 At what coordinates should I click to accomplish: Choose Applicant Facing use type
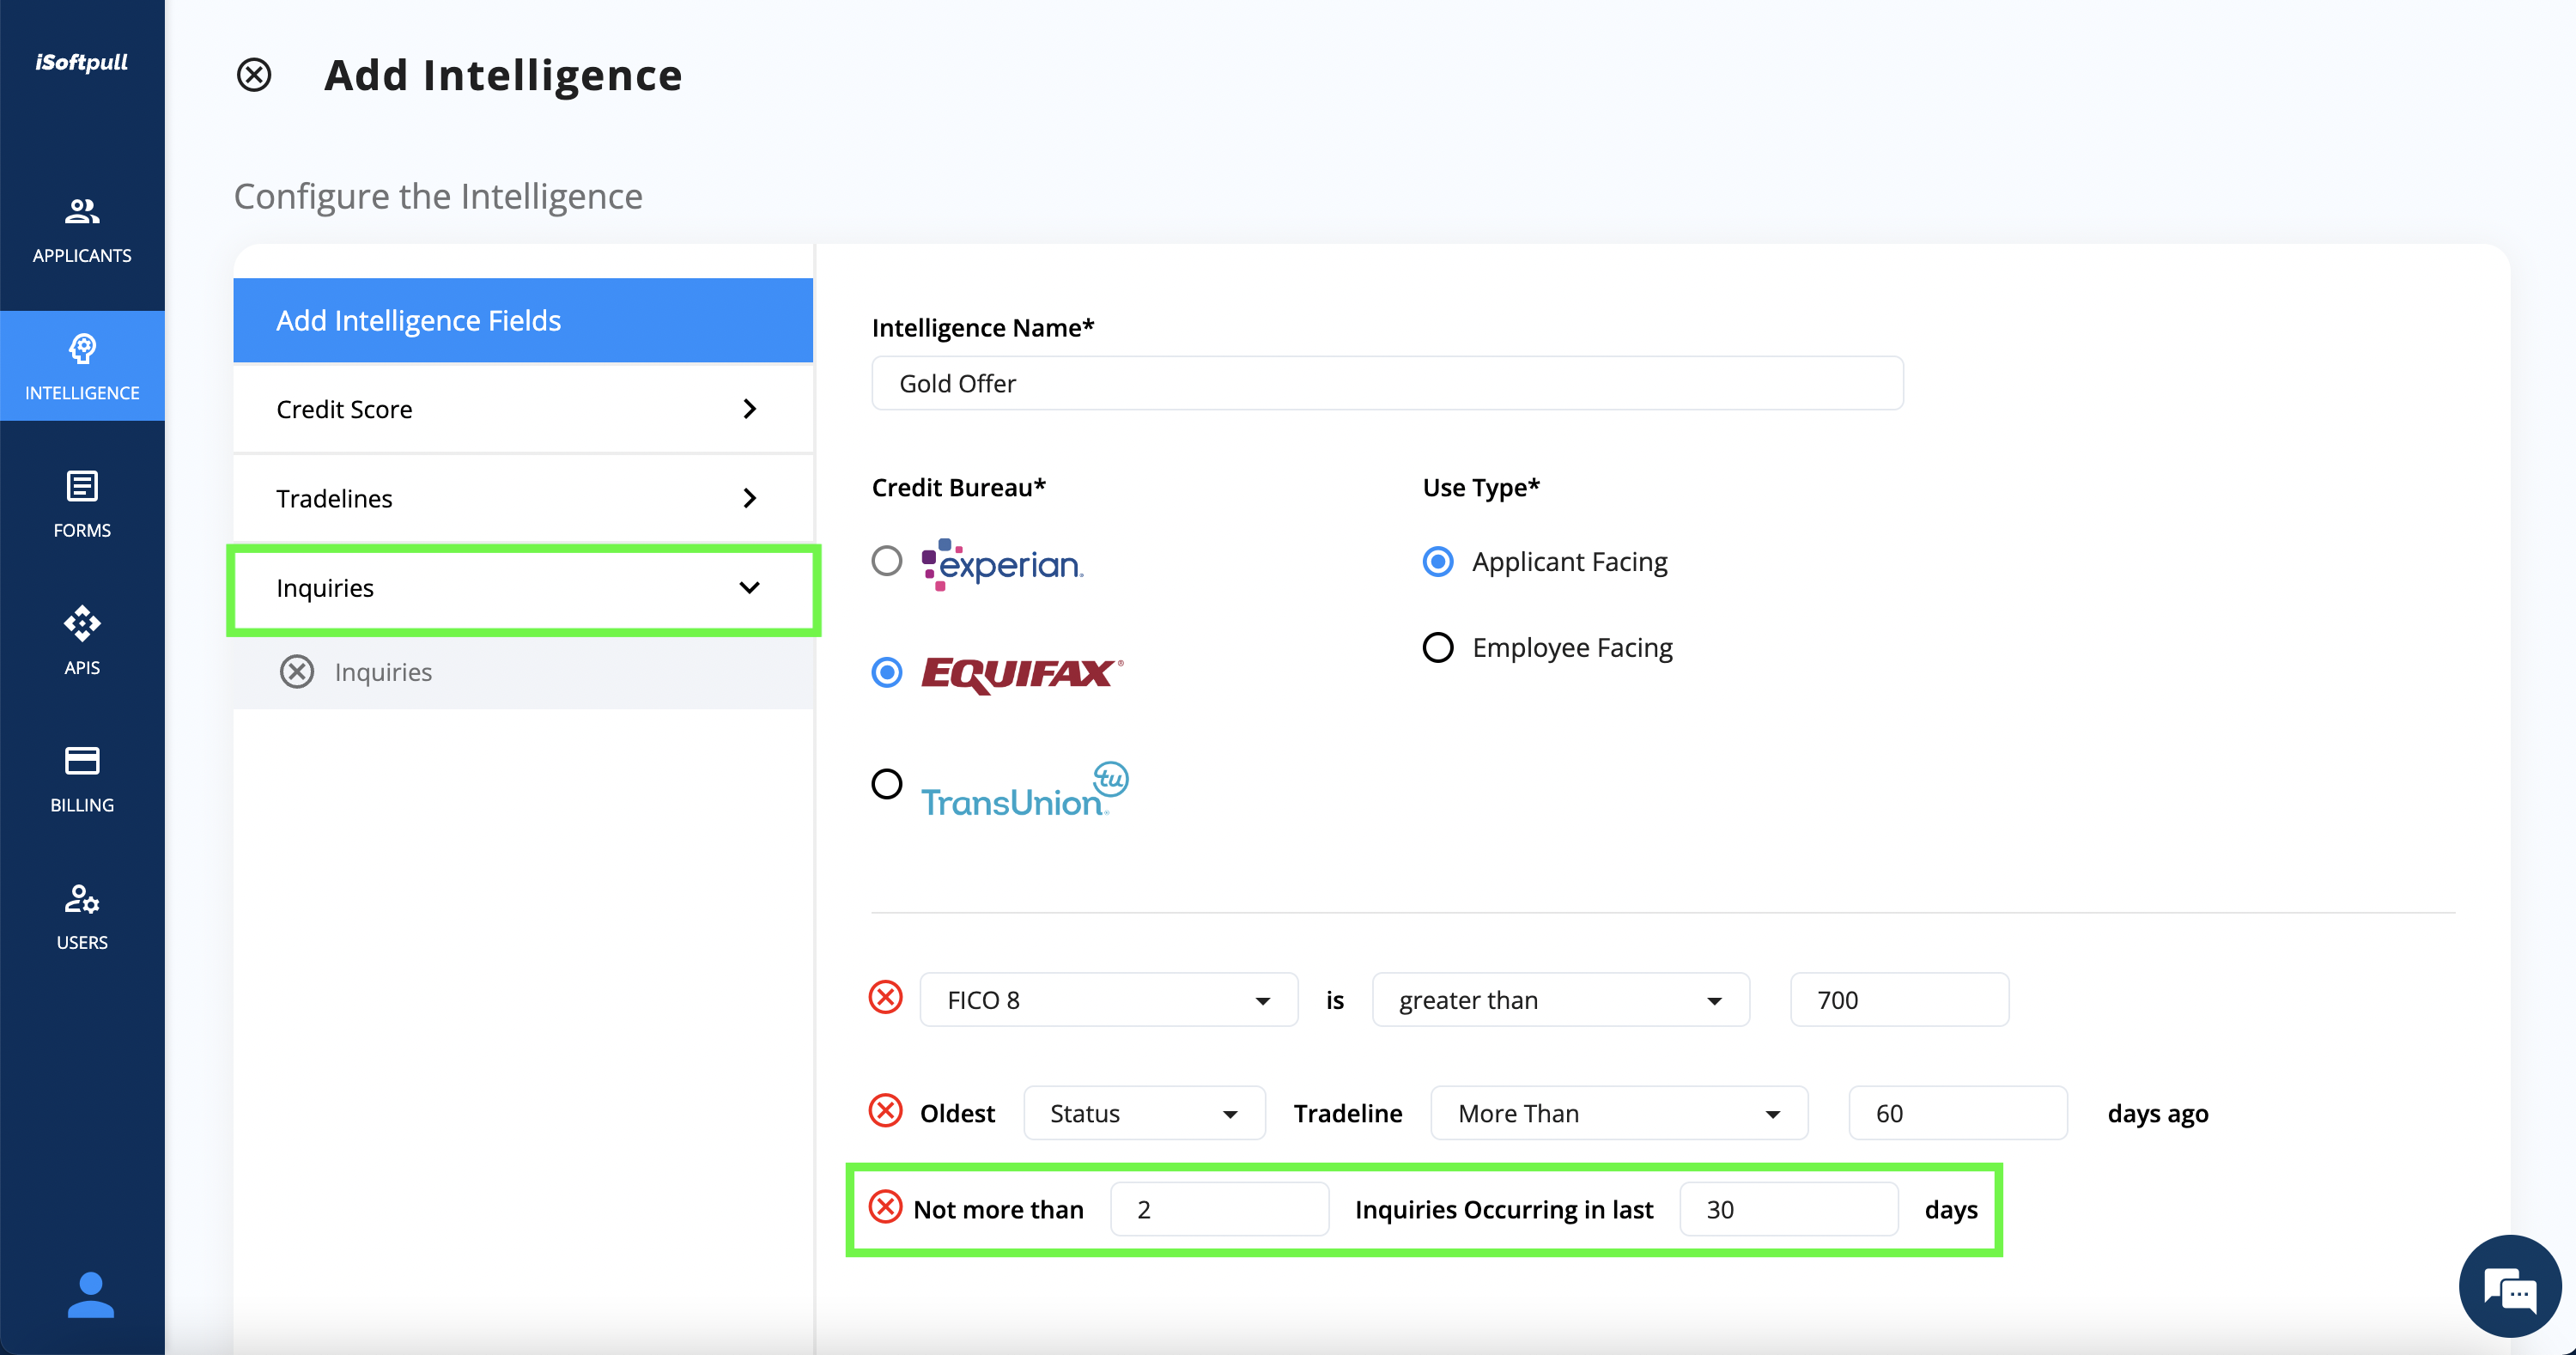[x=1438, y=562]
